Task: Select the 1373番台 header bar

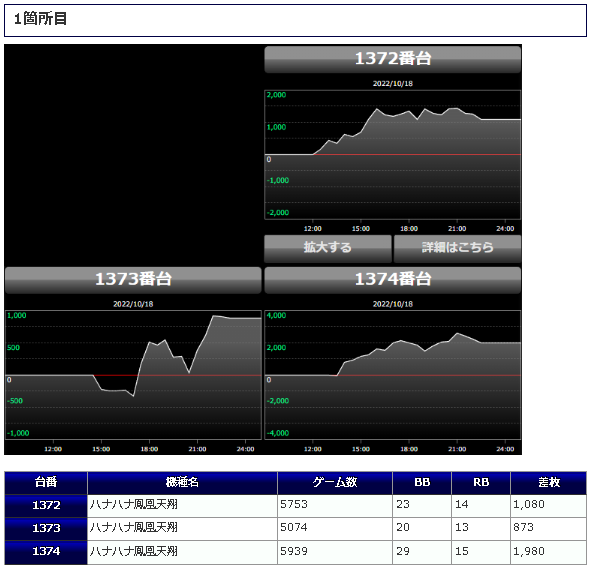Action: point(133,280)
